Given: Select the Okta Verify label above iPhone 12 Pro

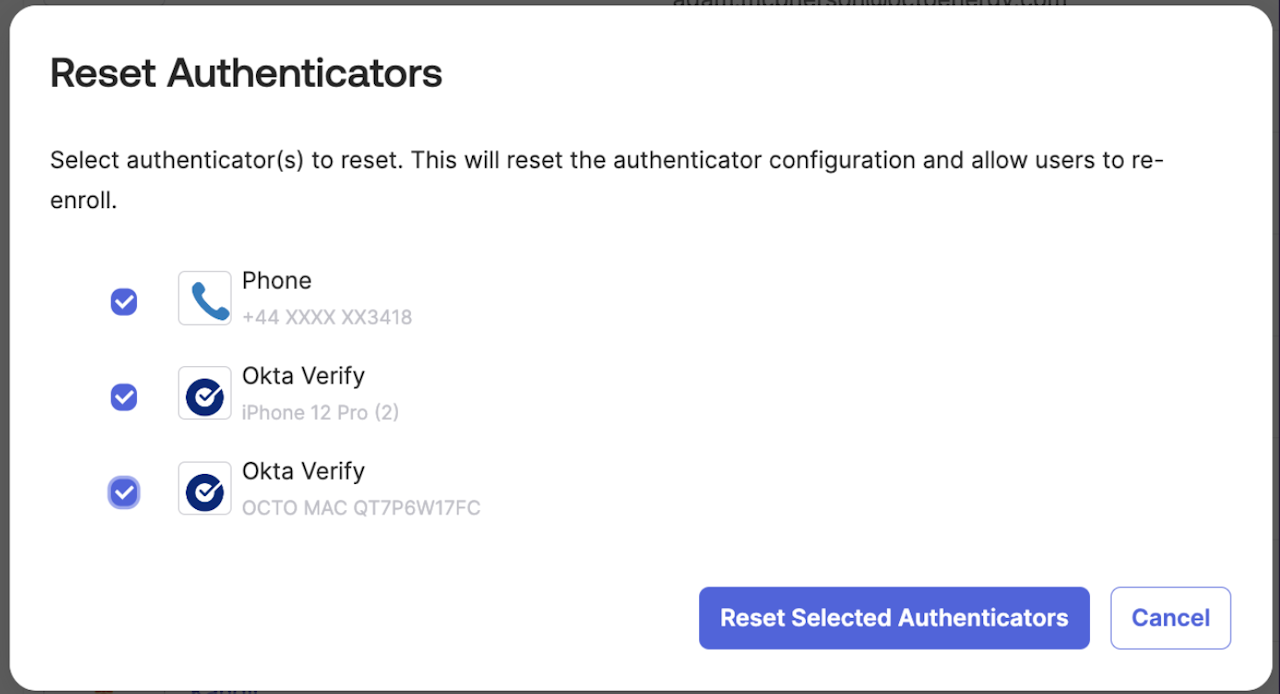Looking at the screenshot, I should (x=303, y=376).
